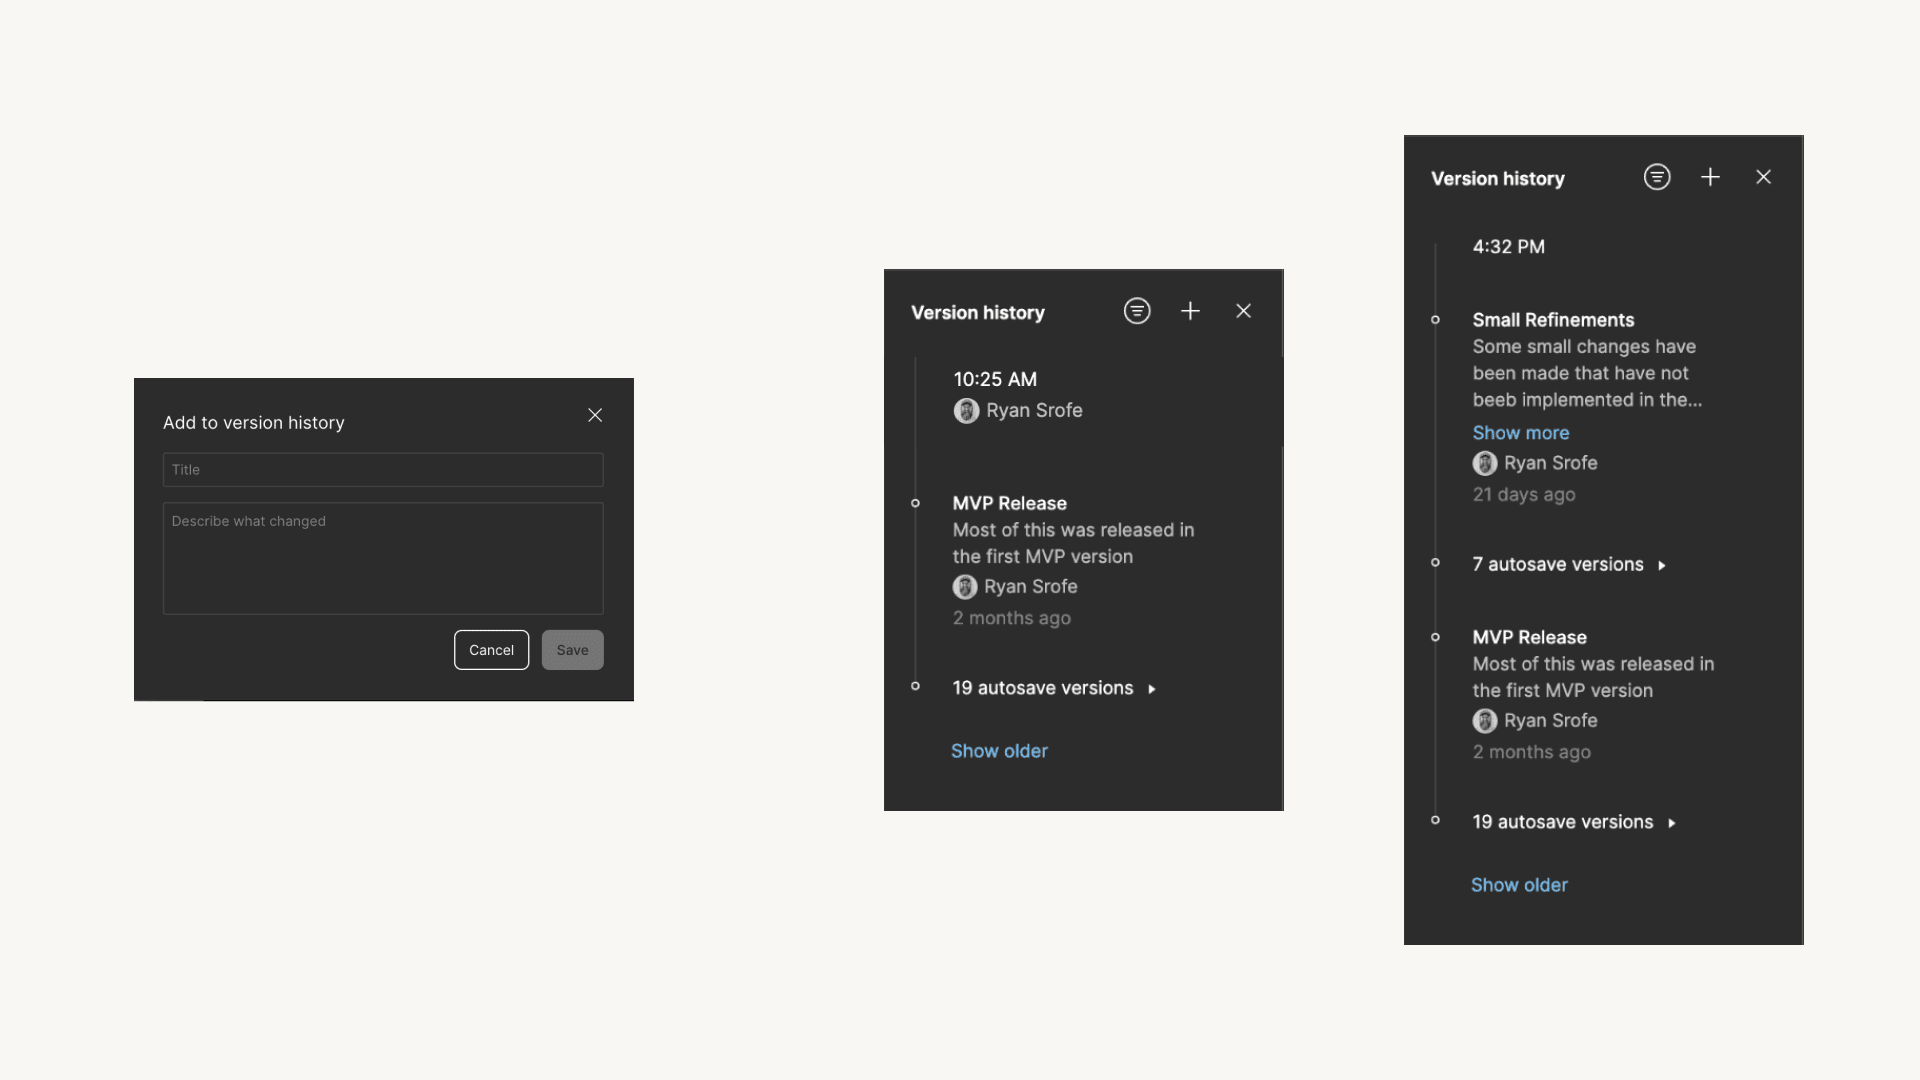Click the Save button in the dialog
This screenshot has height=1080, width=1920.
572,649
